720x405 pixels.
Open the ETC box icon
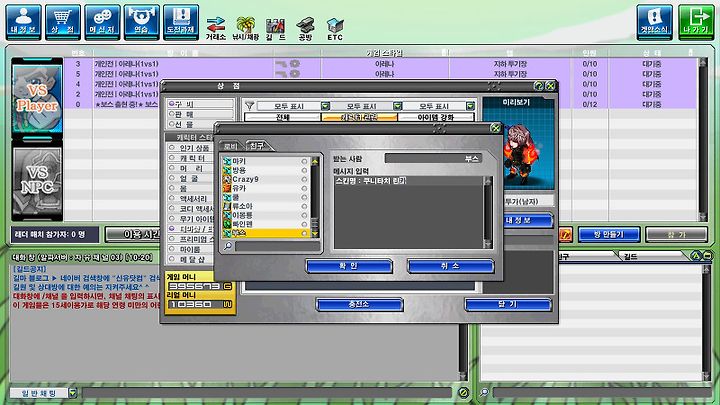tap(335, 28)
